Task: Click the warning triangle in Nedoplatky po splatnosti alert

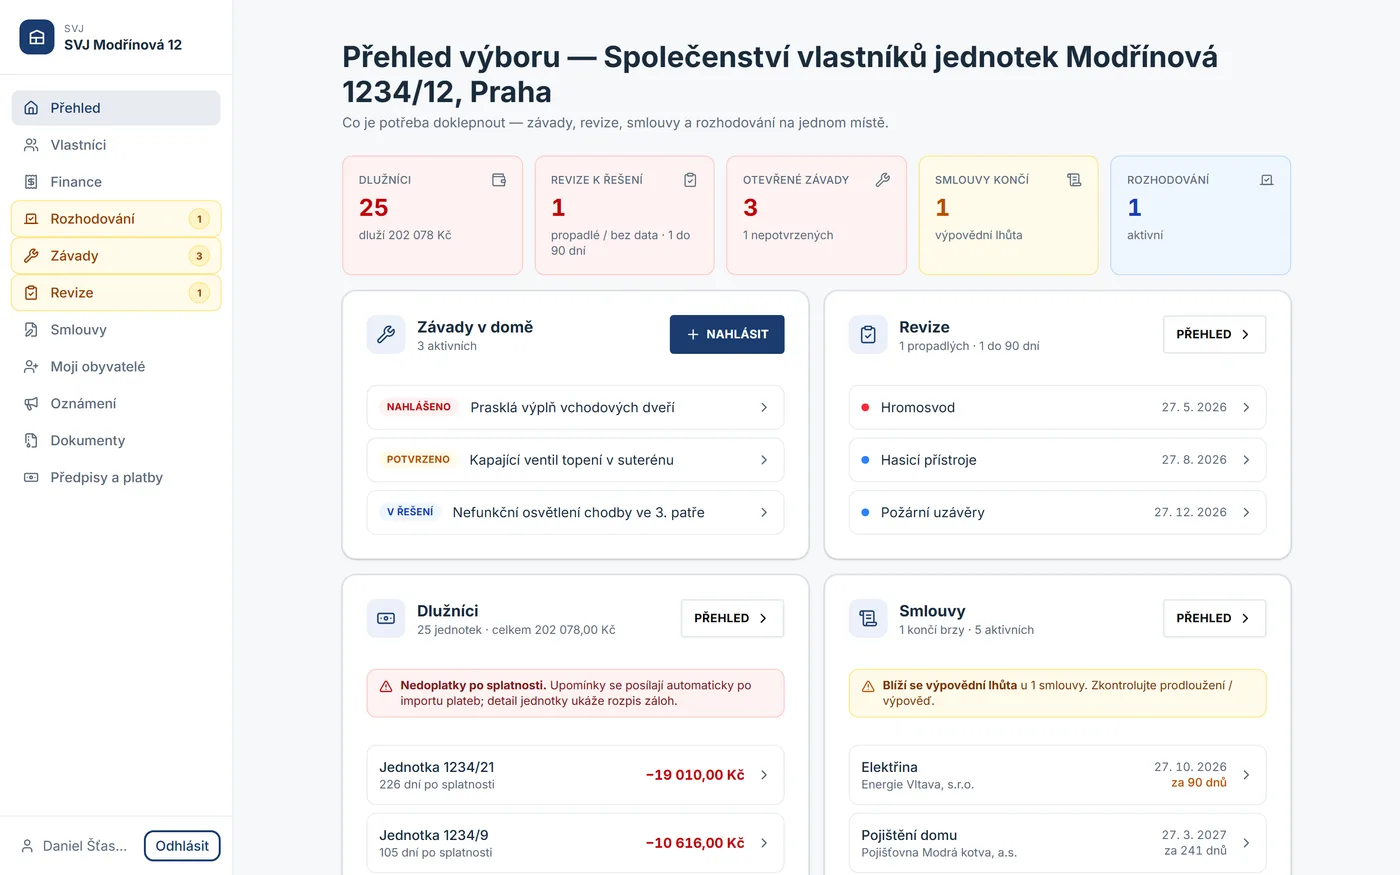Action: pyautogui.click(x=386, y=687)
